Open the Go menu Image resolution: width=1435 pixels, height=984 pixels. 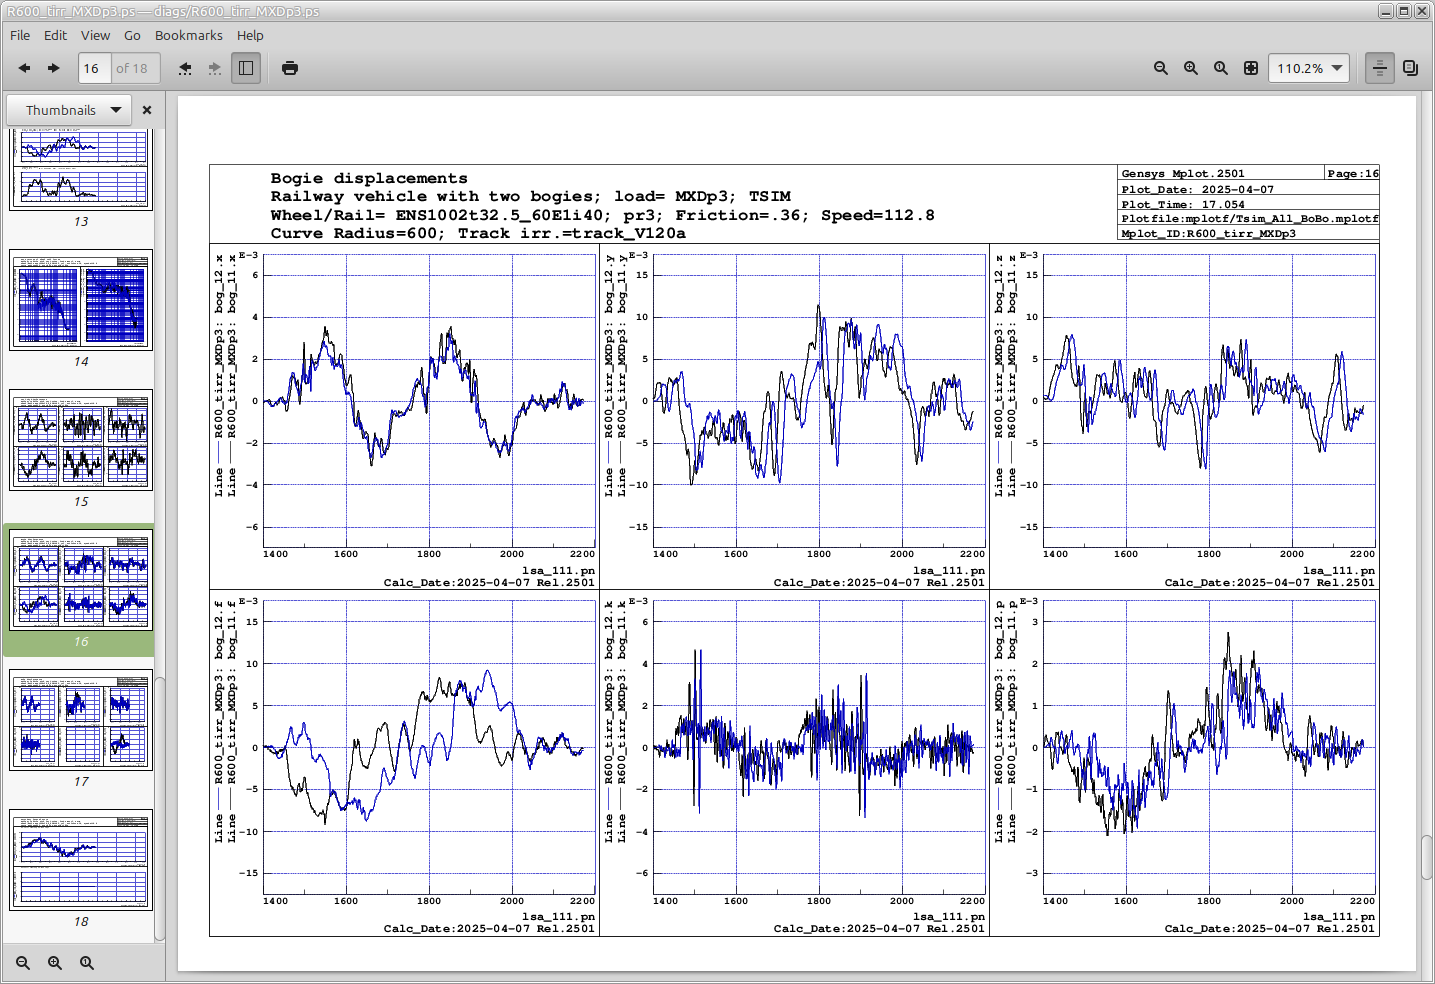[132, 35]
